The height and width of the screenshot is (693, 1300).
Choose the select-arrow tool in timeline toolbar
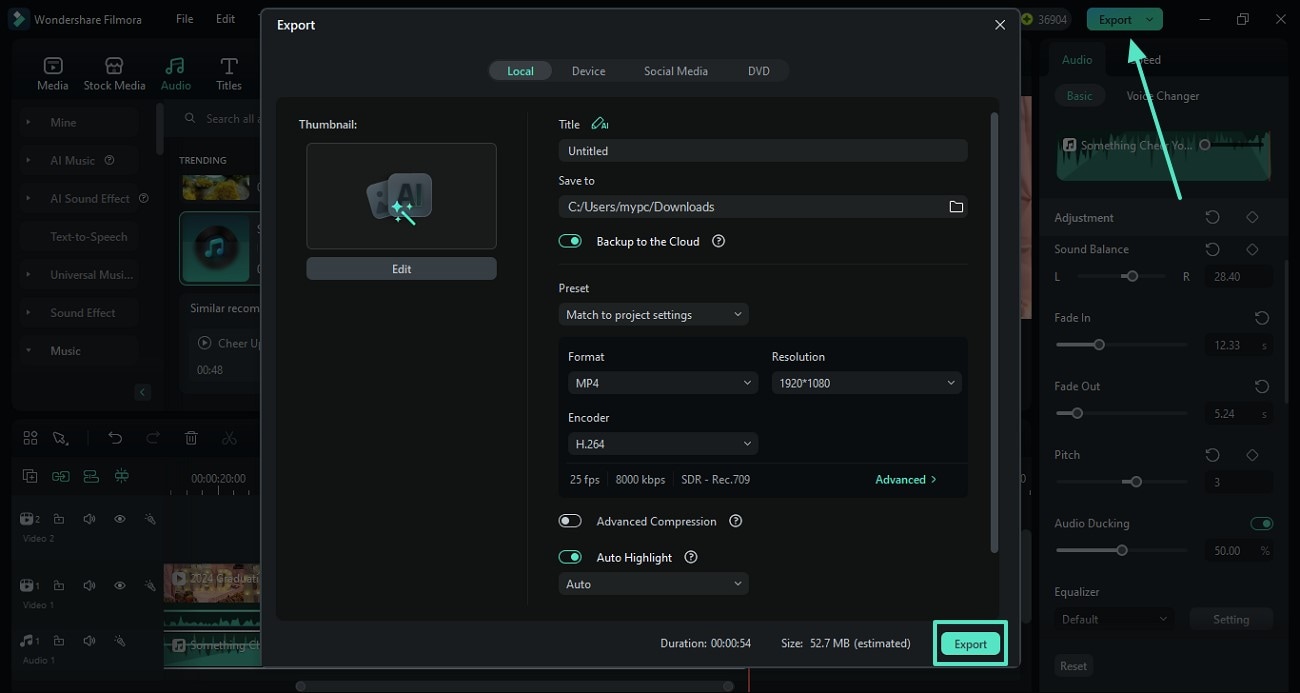point(60,438)
